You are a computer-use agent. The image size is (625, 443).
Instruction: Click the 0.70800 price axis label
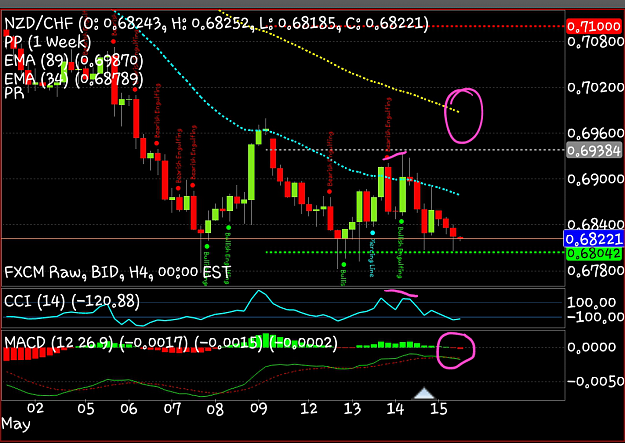pyautogui.click(x=596, y=41)
